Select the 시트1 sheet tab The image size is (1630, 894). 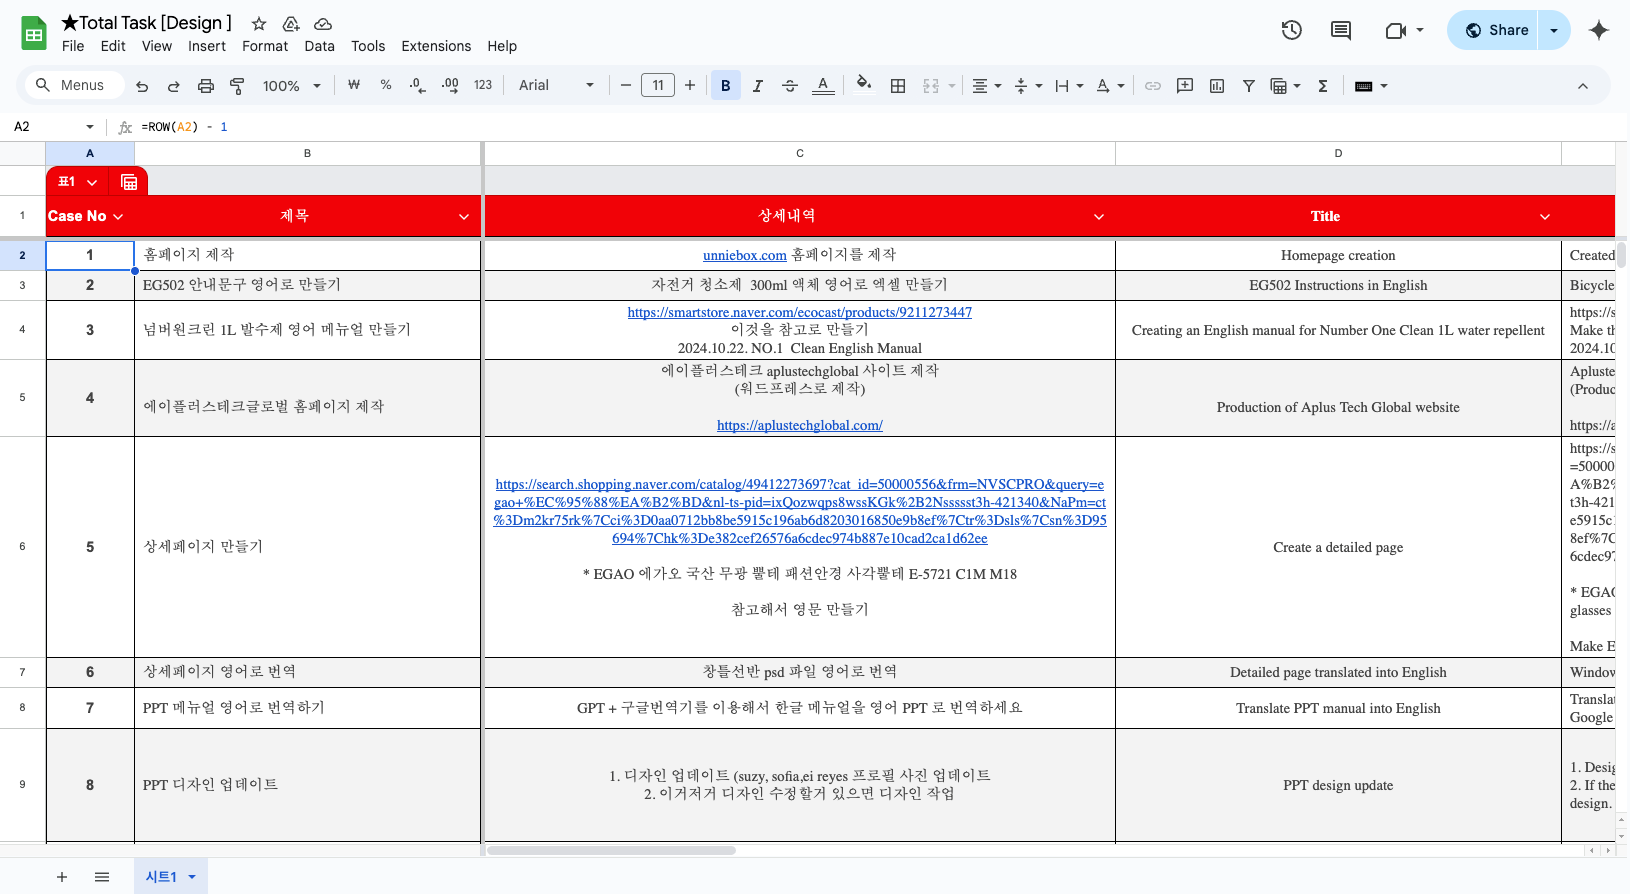(x=161, y=877)
